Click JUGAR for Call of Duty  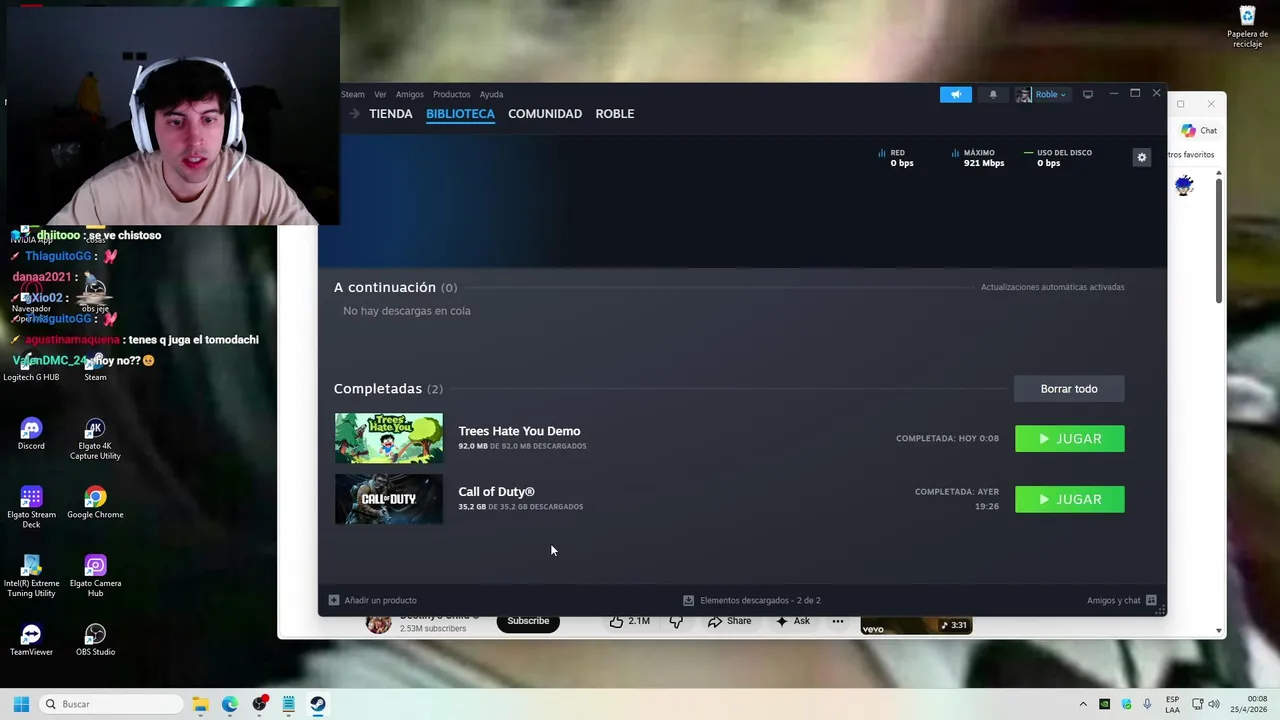(1070, 499)
